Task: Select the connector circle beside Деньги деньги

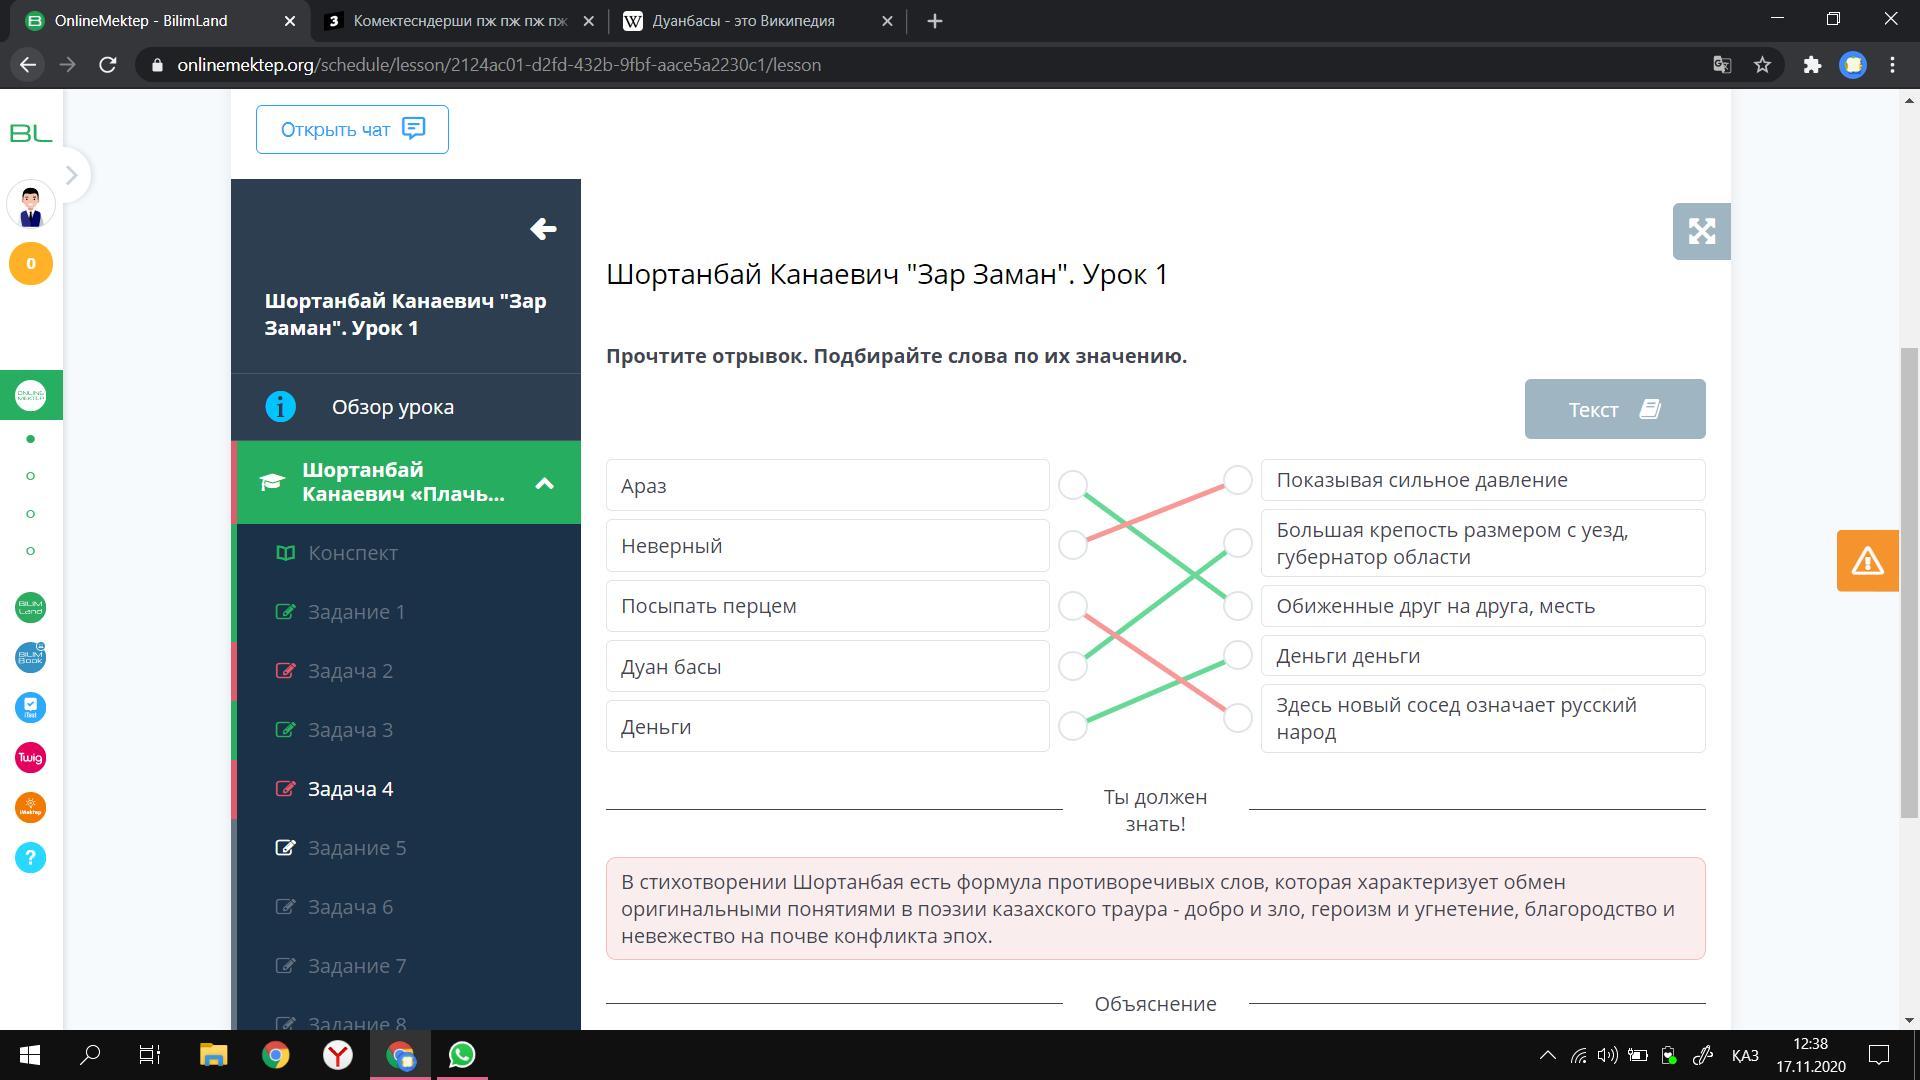Action: tap(1237, 655)
